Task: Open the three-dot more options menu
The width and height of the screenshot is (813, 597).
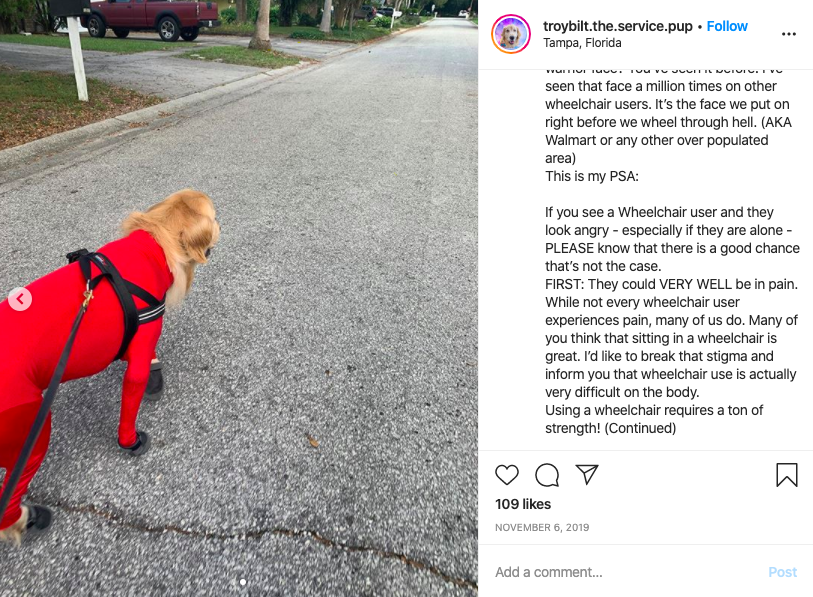Action: pyautogui.click(x=789, y=34)
